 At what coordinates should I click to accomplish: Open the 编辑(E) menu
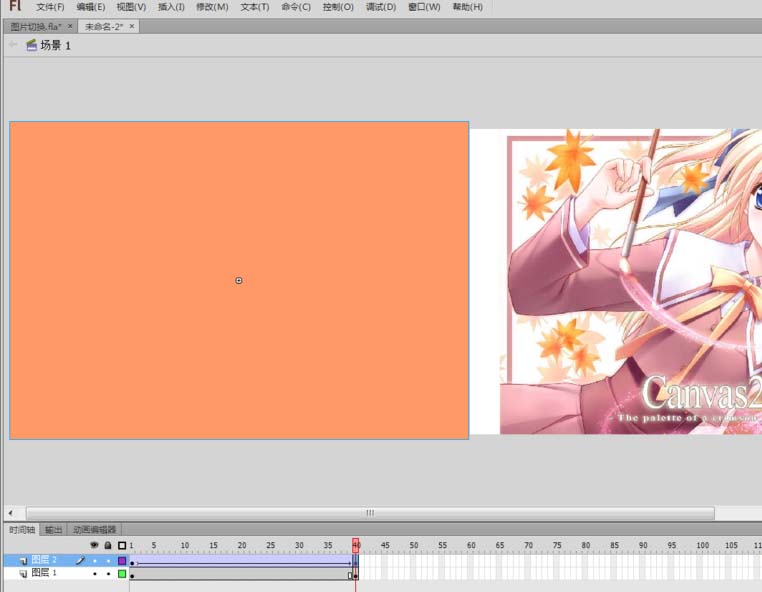(91, 7)
